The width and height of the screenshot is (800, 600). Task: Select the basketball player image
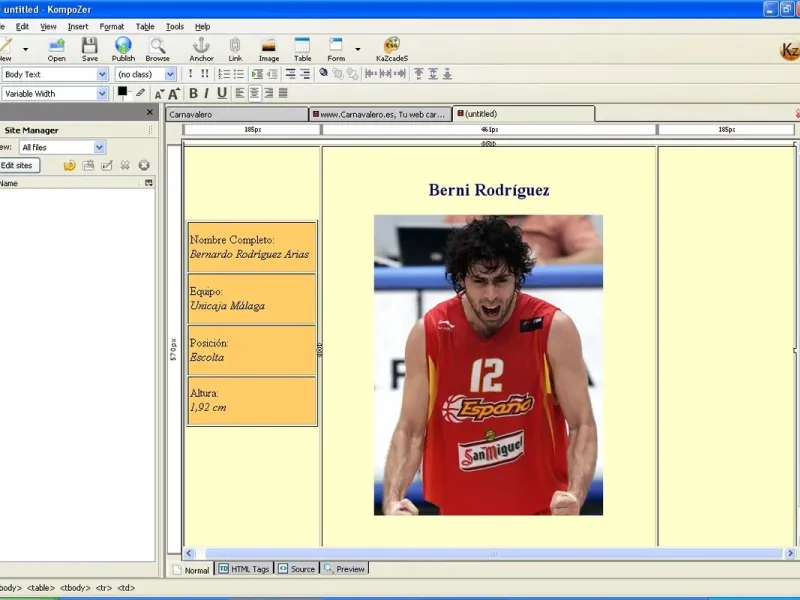click(488, 365)
